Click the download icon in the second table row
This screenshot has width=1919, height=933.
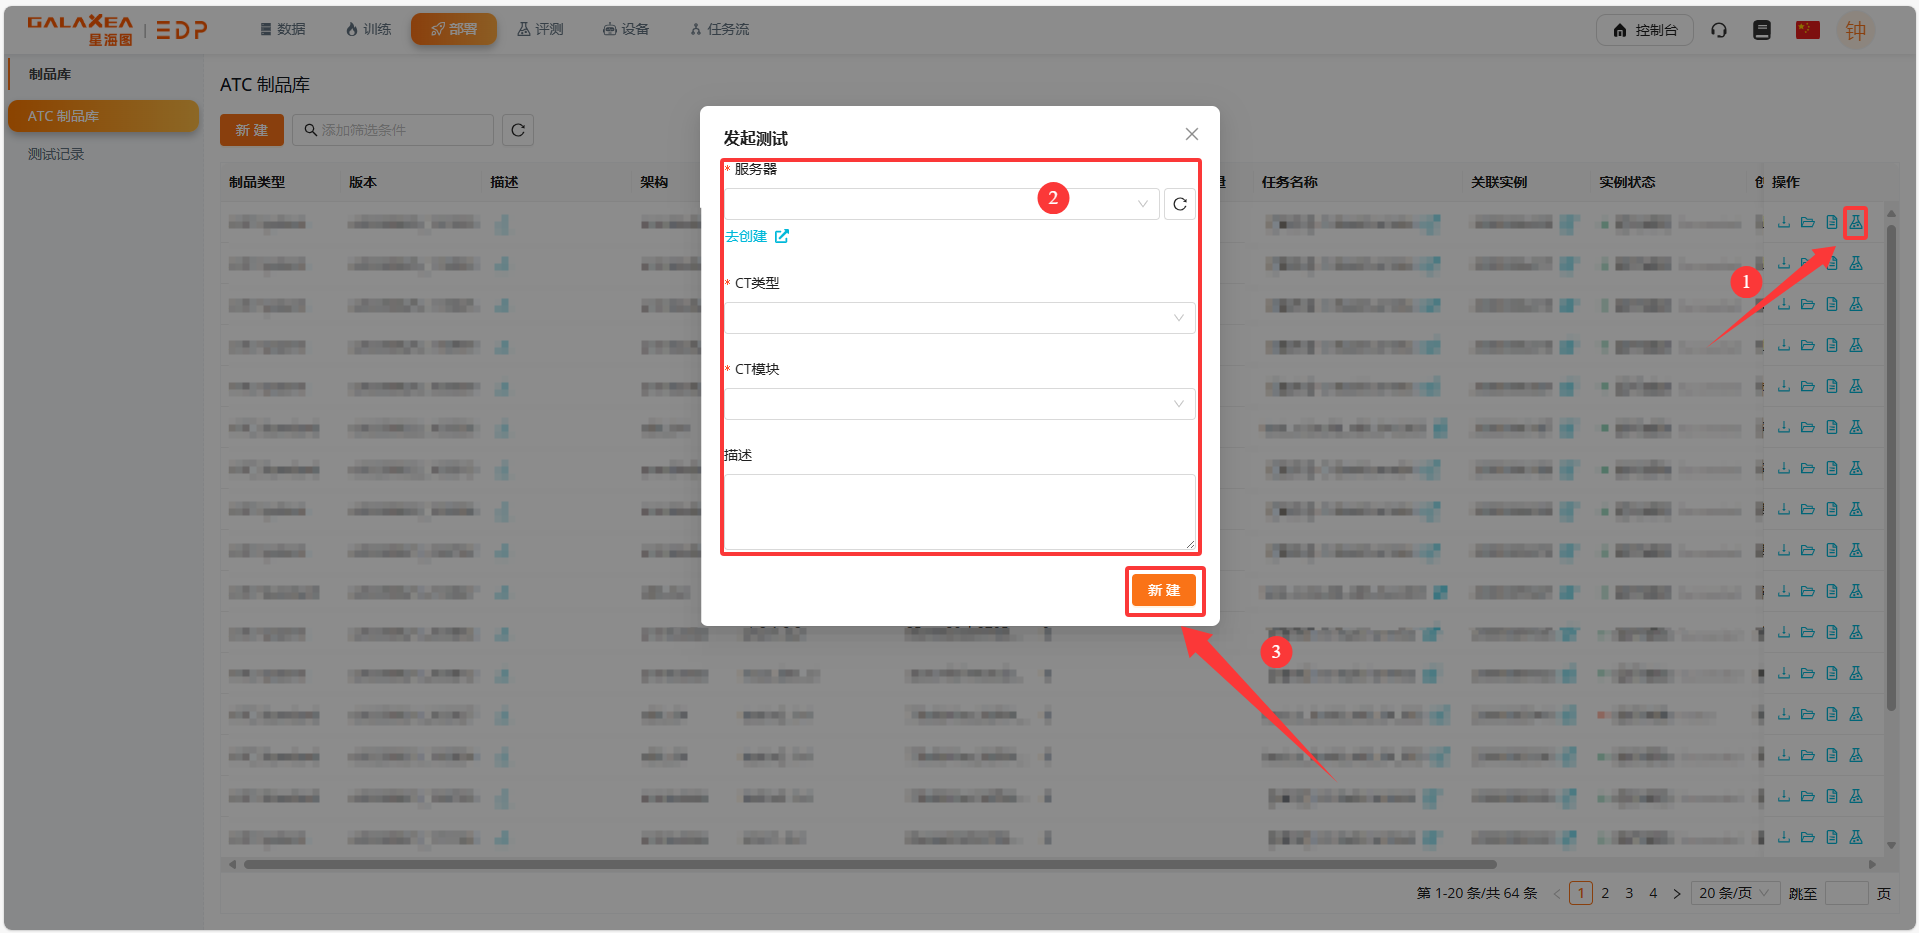click(x=1783, y=263)
